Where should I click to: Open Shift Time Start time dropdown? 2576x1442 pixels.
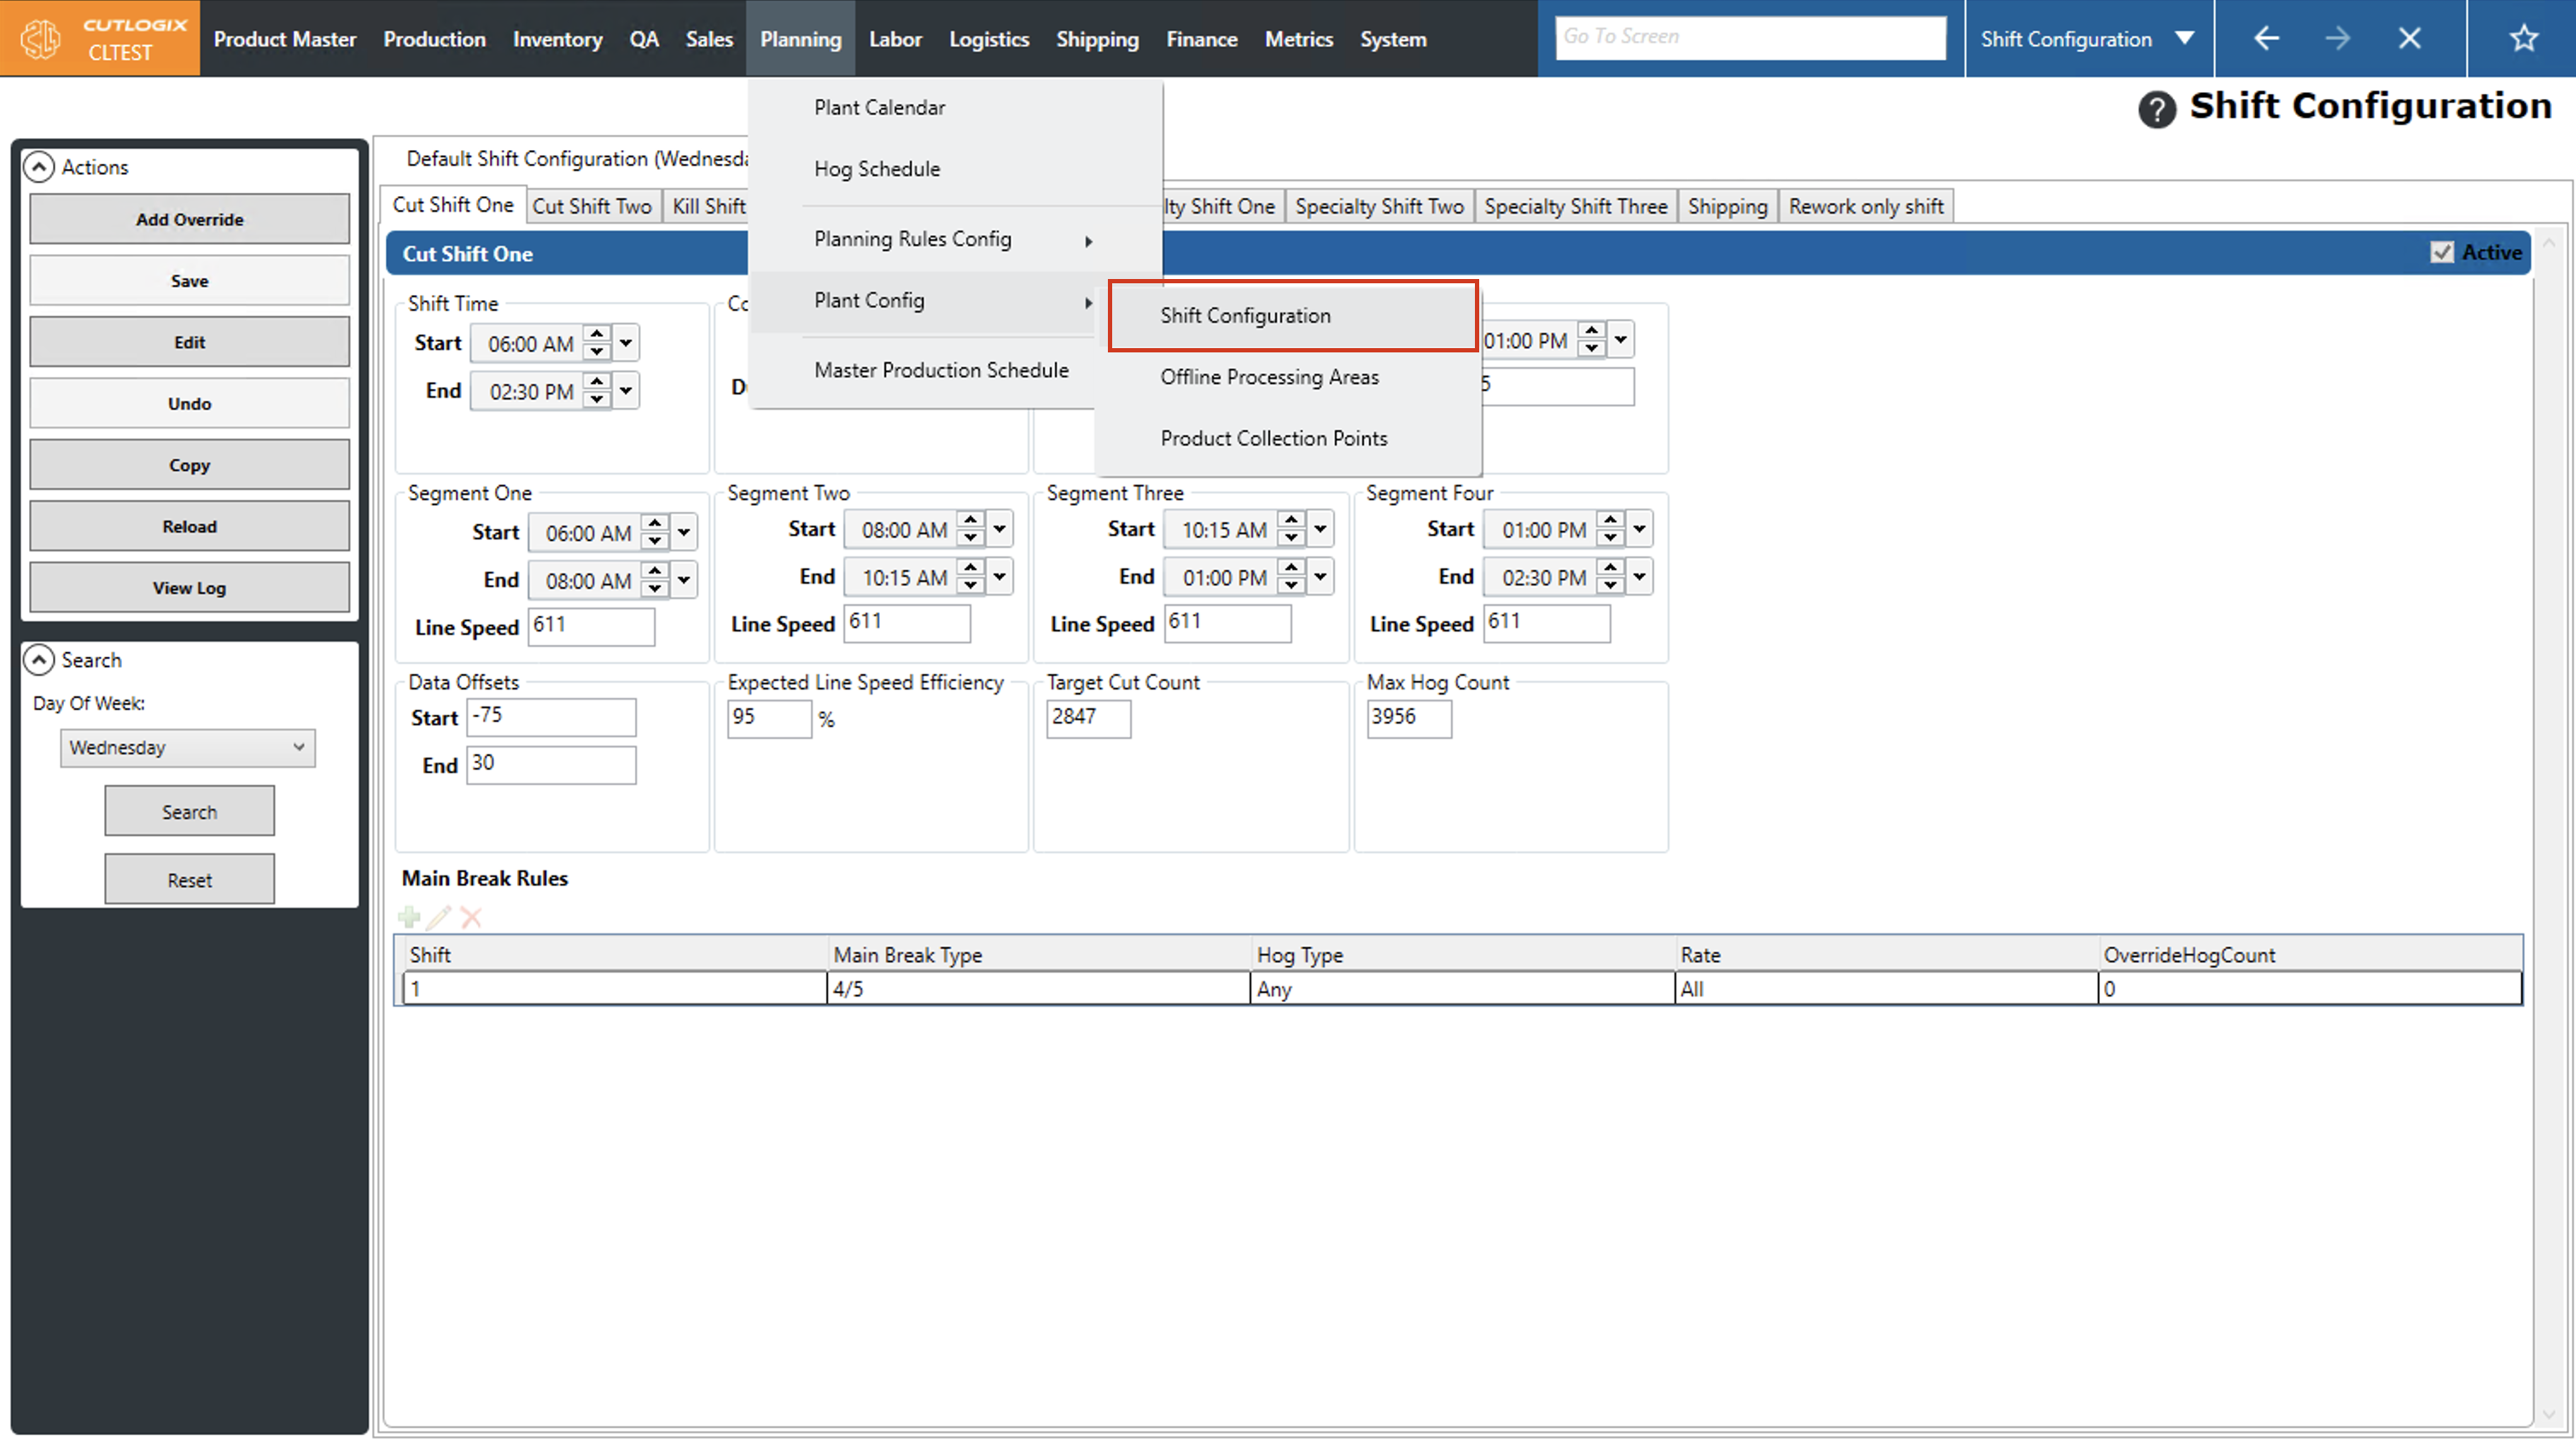click(626, 343)
